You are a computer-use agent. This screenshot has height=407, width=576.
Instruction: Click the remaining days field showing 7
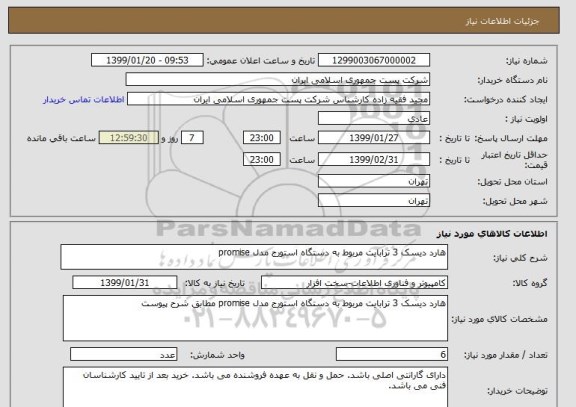point(192,138)
